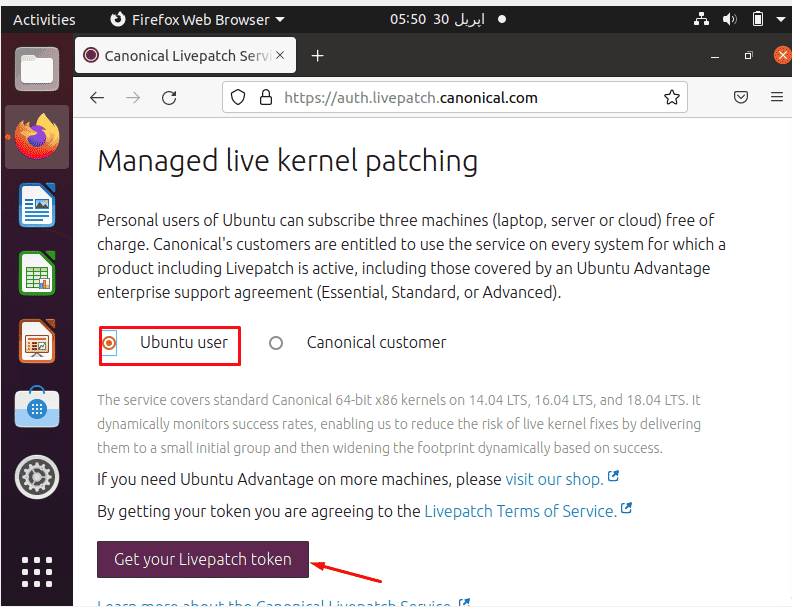This screenshot has width=792, height=607.
Task: Open the clock and calendar panel
Action: pos(437,20)
